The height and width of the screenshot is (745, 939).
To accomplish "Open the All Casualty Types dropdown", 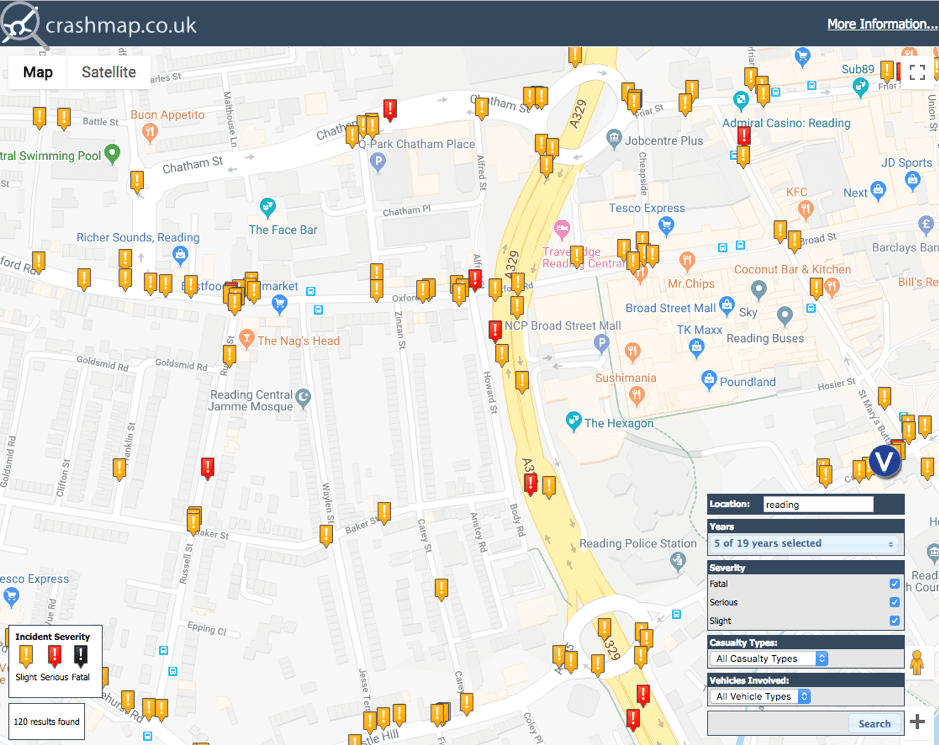I will (x=769, y=658).
